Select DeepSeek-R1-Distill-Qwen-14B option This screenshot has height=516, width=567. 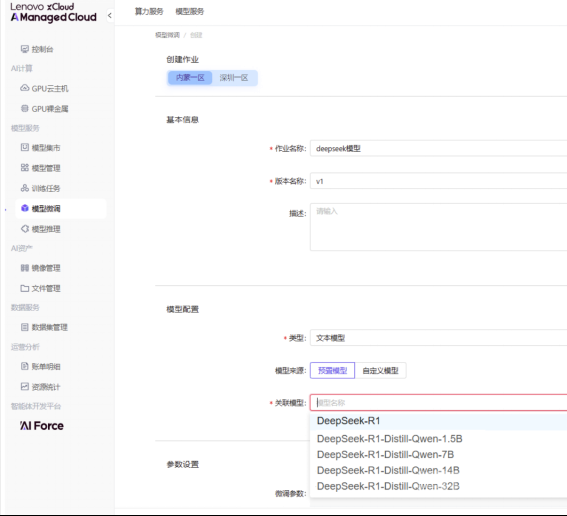(438, 470)
